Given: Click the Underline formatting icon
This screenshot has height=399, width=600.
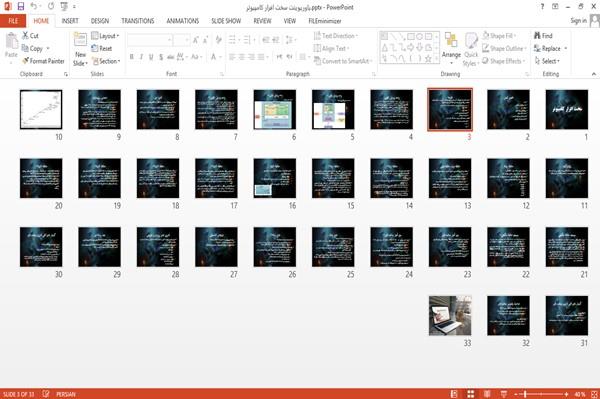Looking at the screenshot, I should 151,57.
